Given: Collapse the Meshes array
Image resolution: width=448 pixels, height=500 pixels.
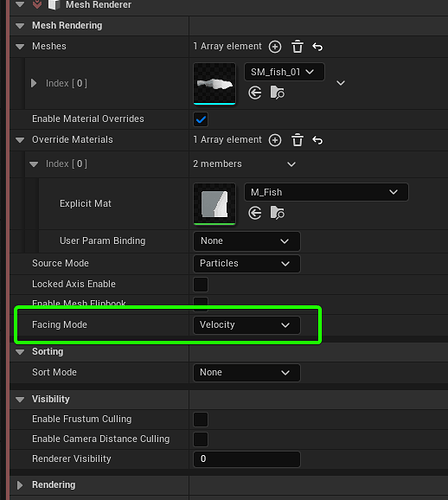Looking at the screenshot, I should click(x=20, y=46).
